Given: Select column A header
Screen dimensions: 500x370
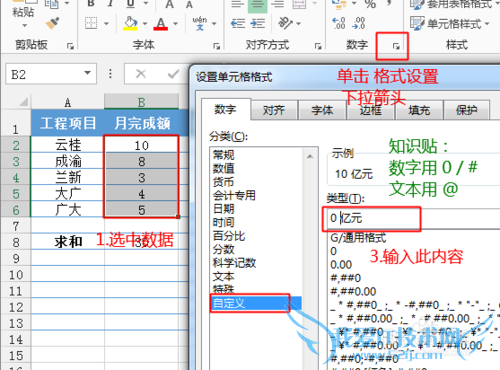Looking at the screenshot, I should click(x=68, y=102).
